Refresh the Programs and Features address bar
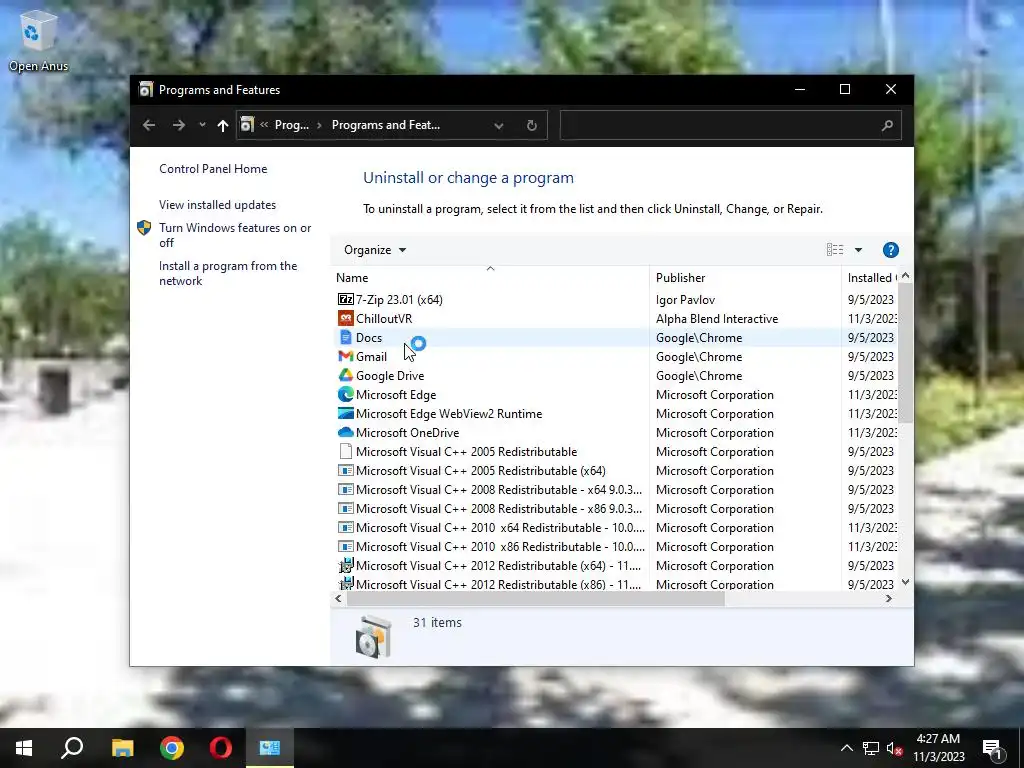 click(x=532, y=125)
